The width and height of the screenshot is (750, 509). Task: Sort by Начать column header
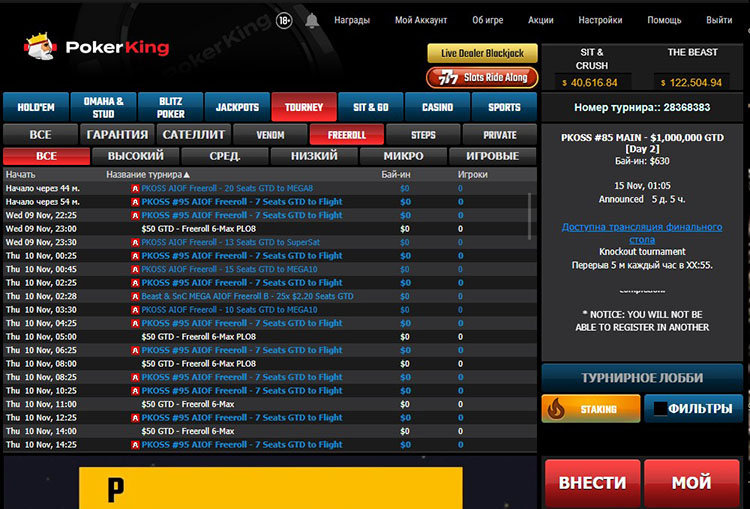click(x=21, y=175)
